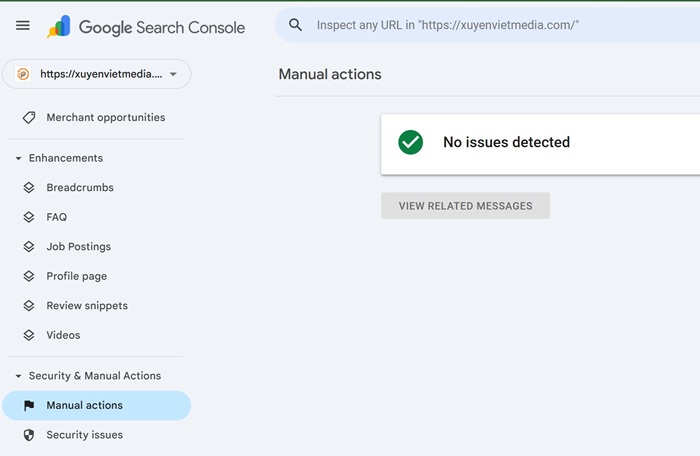This screenshot has width=700, height=456.
Task: Open the FAQ enhancement report
Action: click(96, 217)
